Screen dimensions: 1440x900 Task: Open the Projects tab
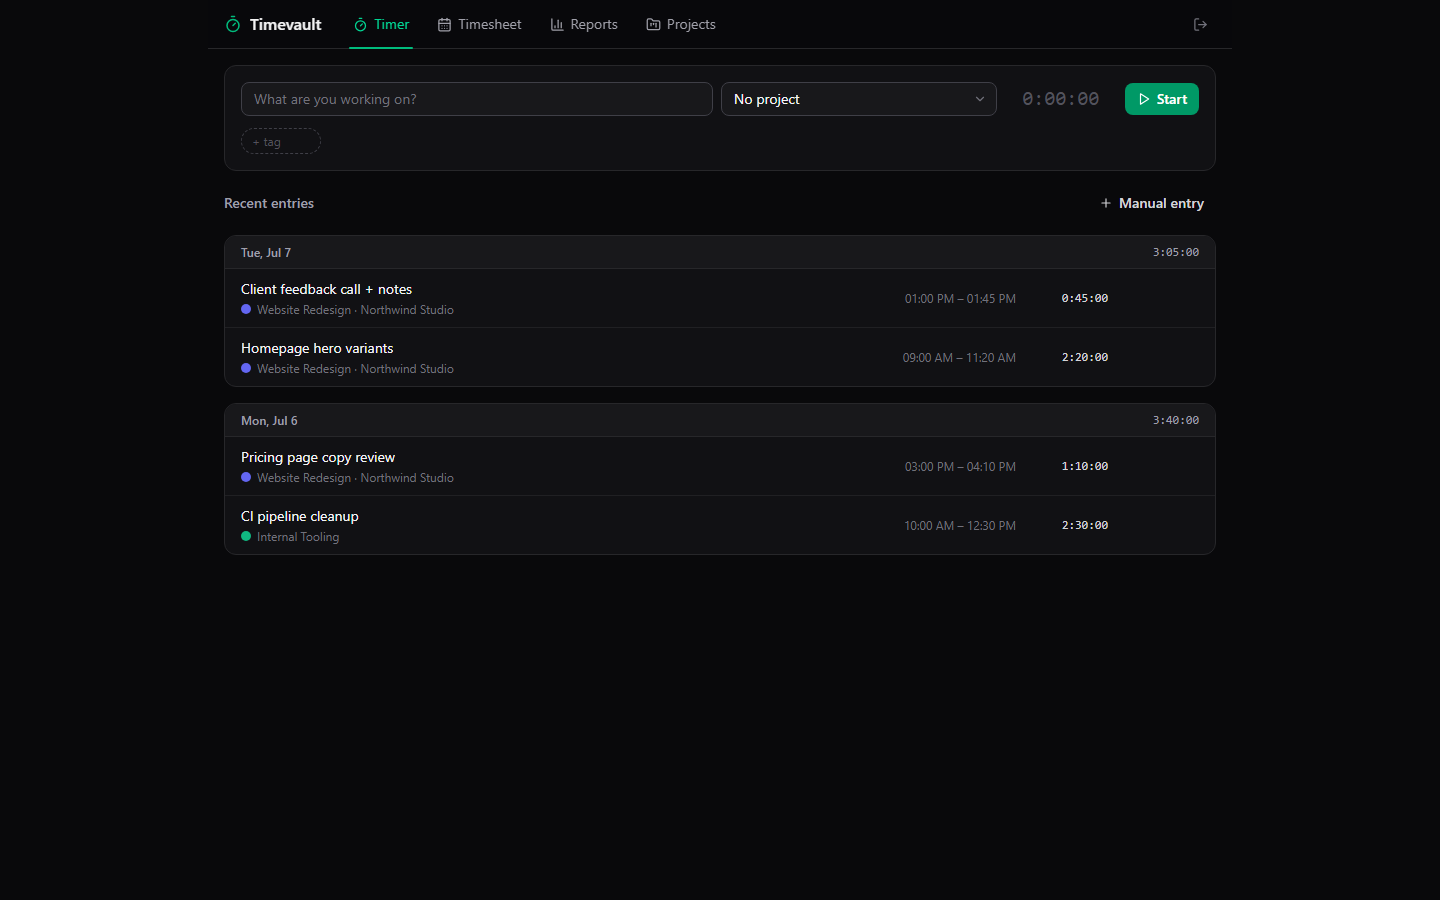[681, 24]
